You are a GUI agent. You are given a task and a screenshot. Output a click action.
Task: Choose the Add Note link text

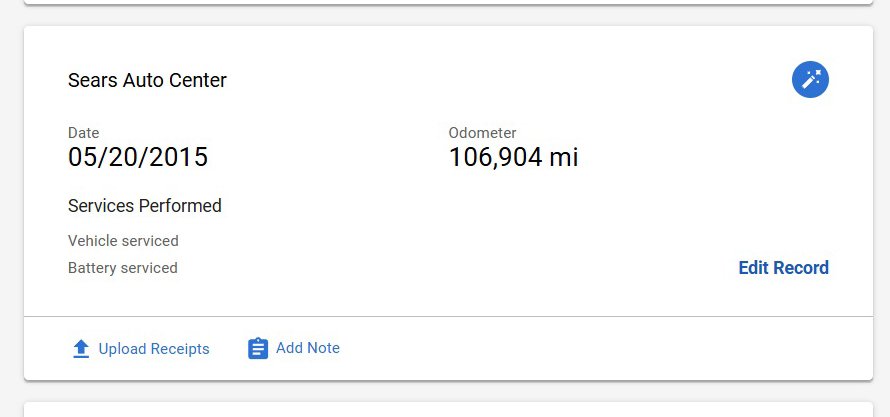click(x=308, y=348)
